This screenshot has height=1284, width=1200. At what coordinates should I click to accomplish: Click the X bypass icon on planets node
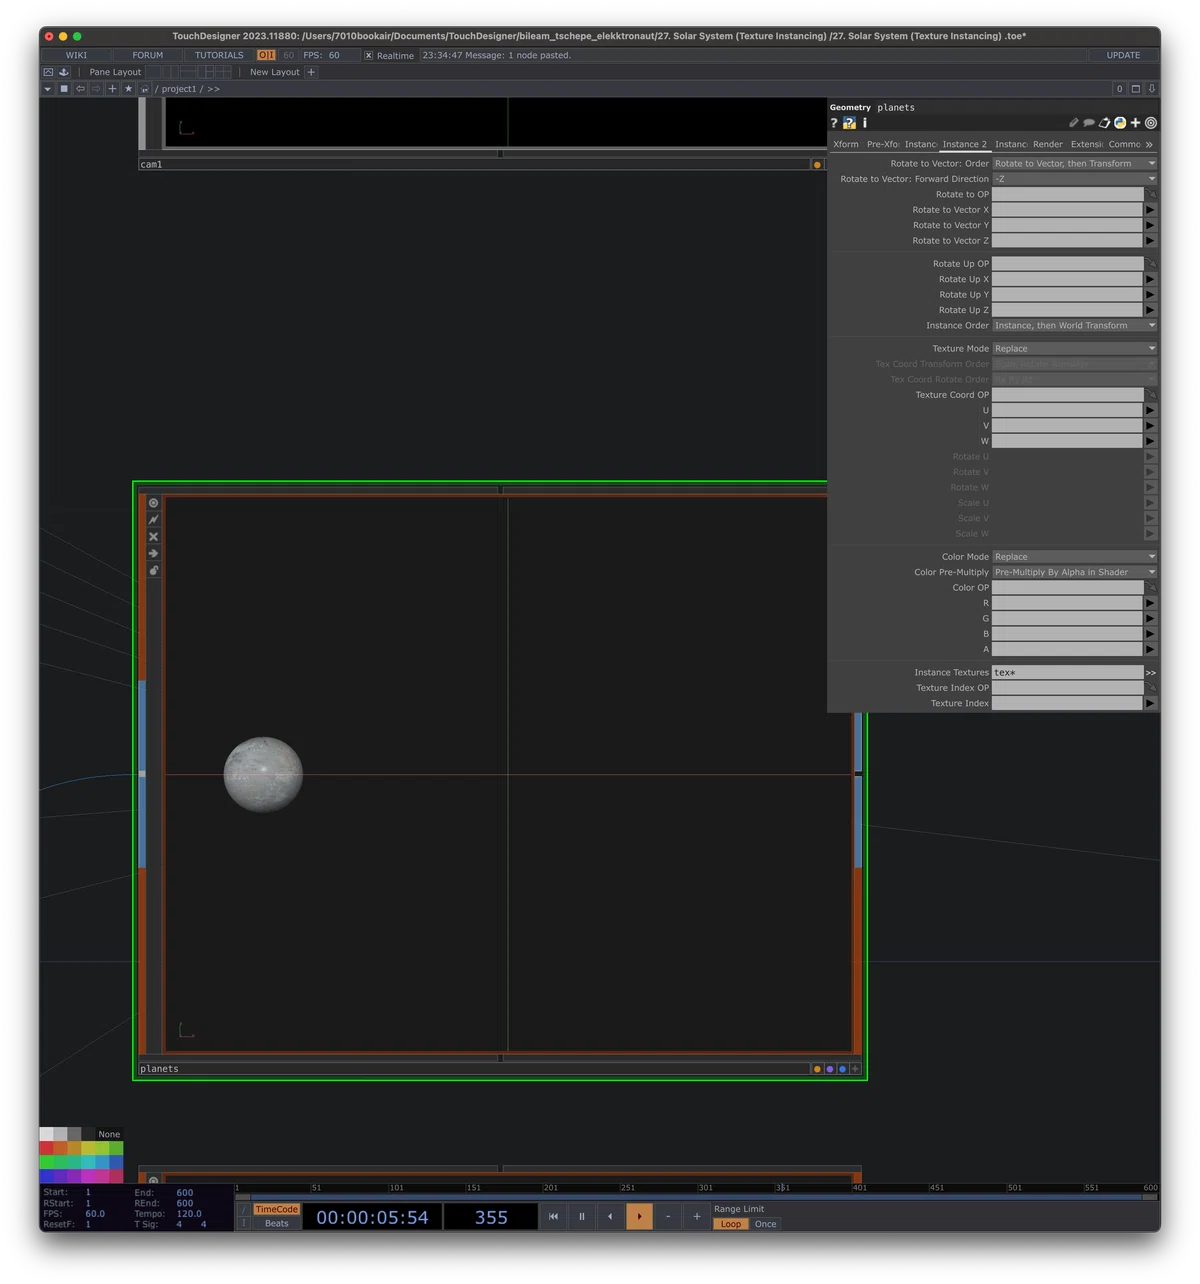click(154, 537)
